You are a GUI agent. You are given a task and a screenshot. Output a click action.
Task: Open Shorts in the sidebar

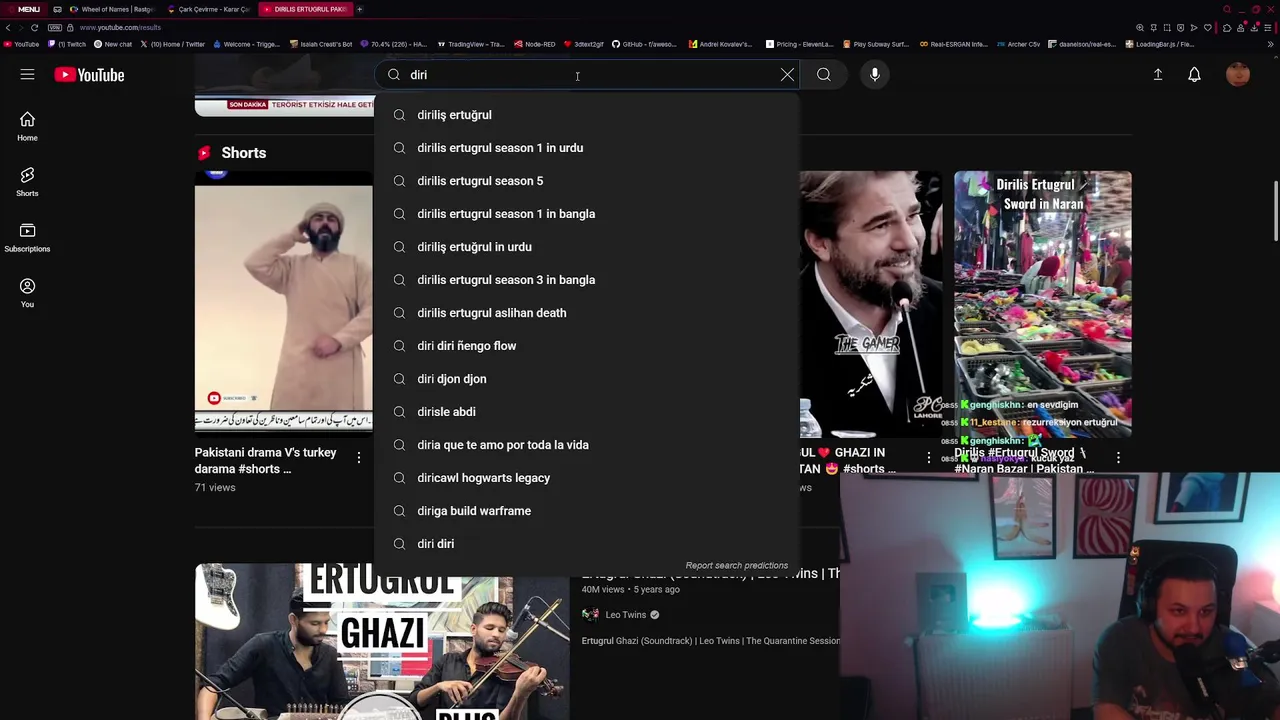[27, 182]
